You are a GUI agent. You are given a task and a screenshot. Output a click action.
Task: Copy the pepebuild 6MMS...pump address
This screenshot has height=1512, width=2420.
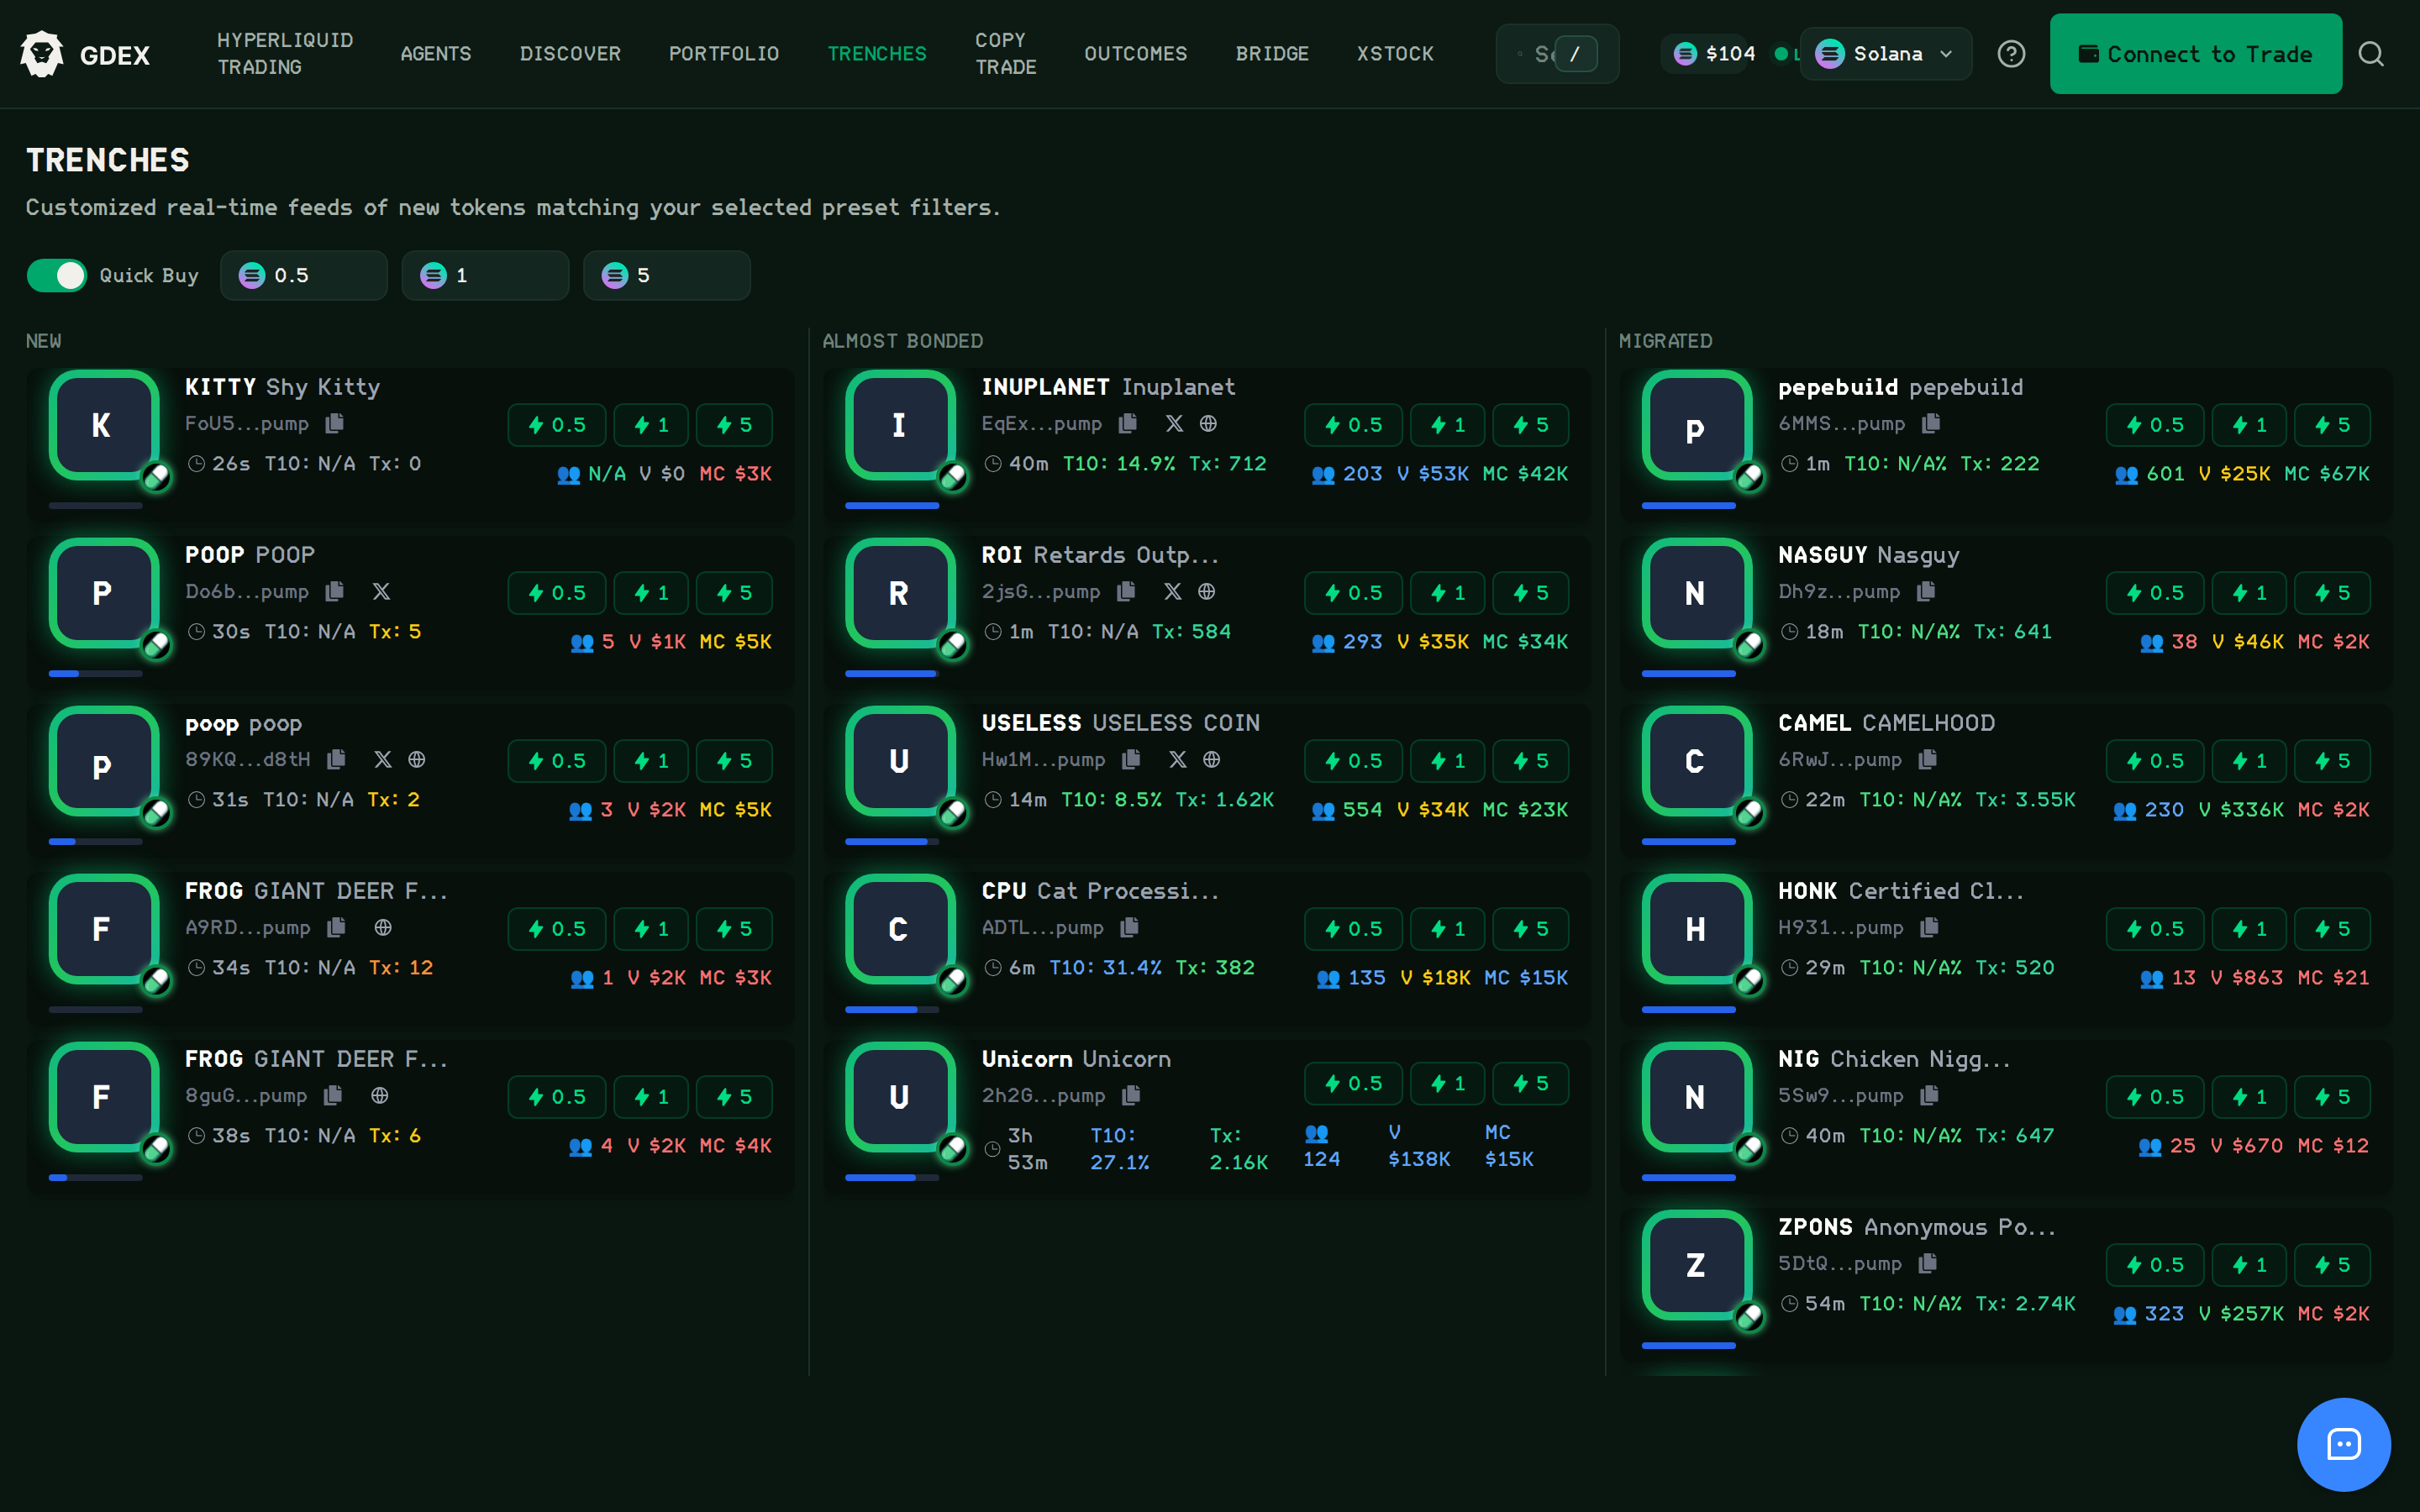coord(1931,424)
